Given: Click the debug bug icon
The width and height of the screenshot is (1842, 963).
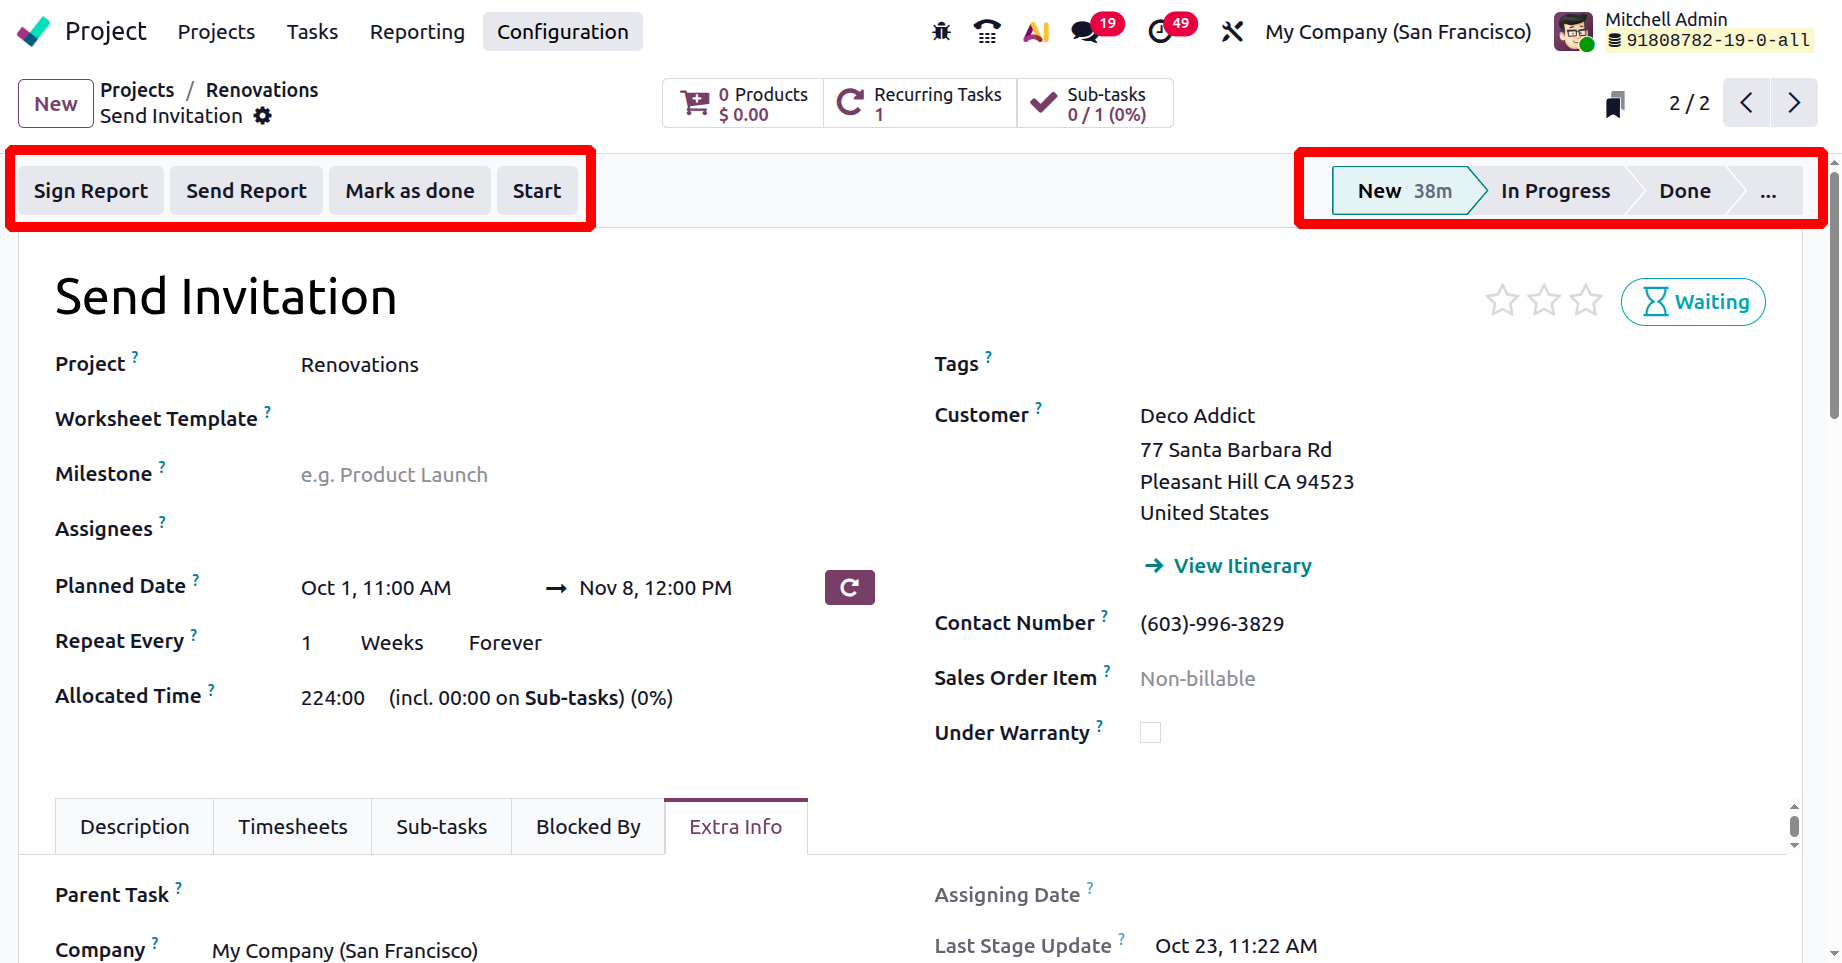Looking at the screenshot, I should pos(941,32).
